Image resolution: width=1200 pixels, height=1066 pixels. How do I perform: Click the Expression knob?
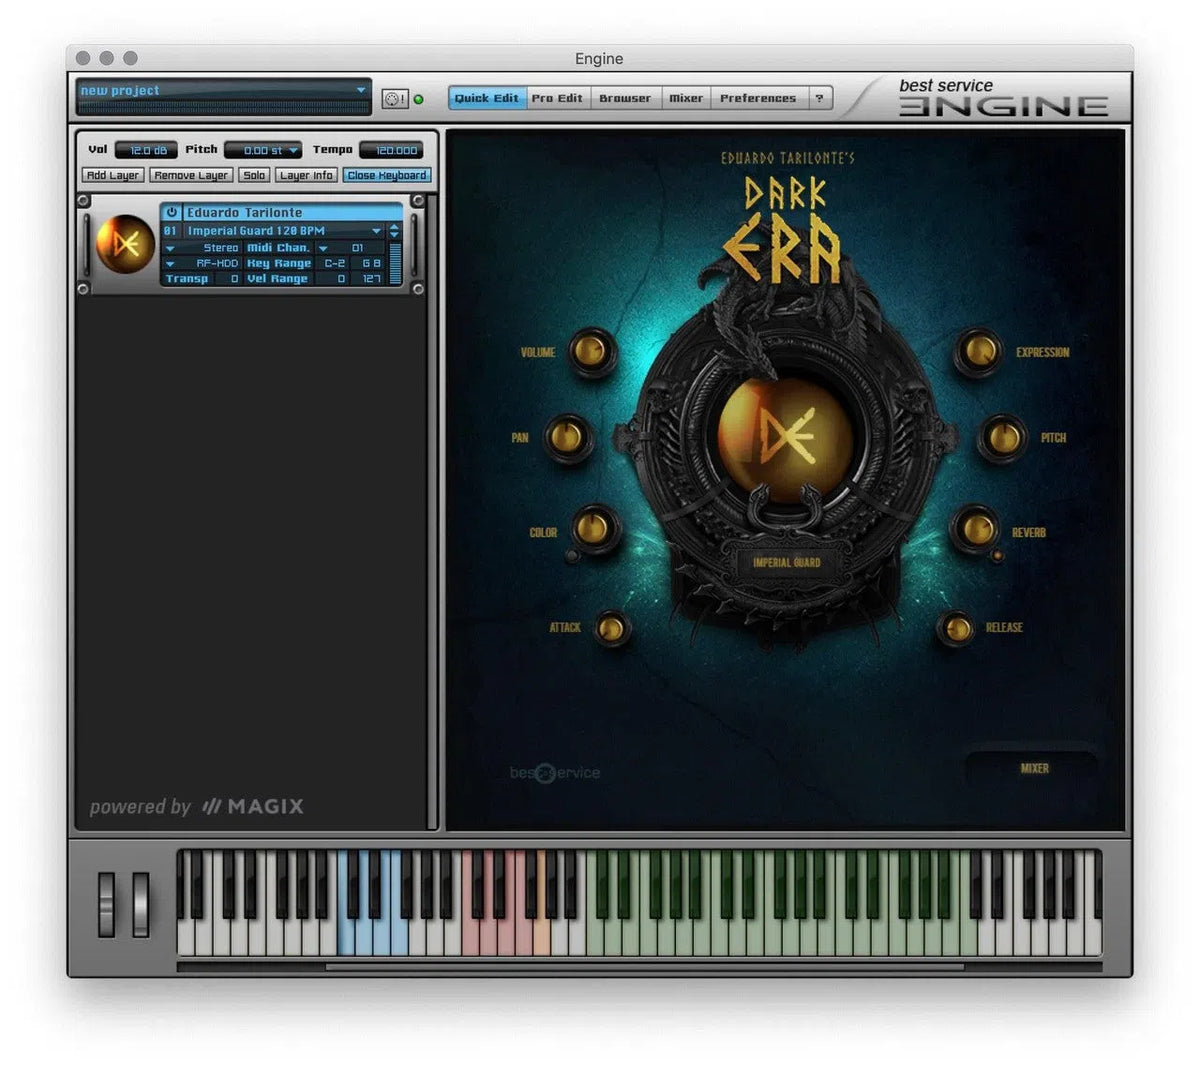coord(978,352)
